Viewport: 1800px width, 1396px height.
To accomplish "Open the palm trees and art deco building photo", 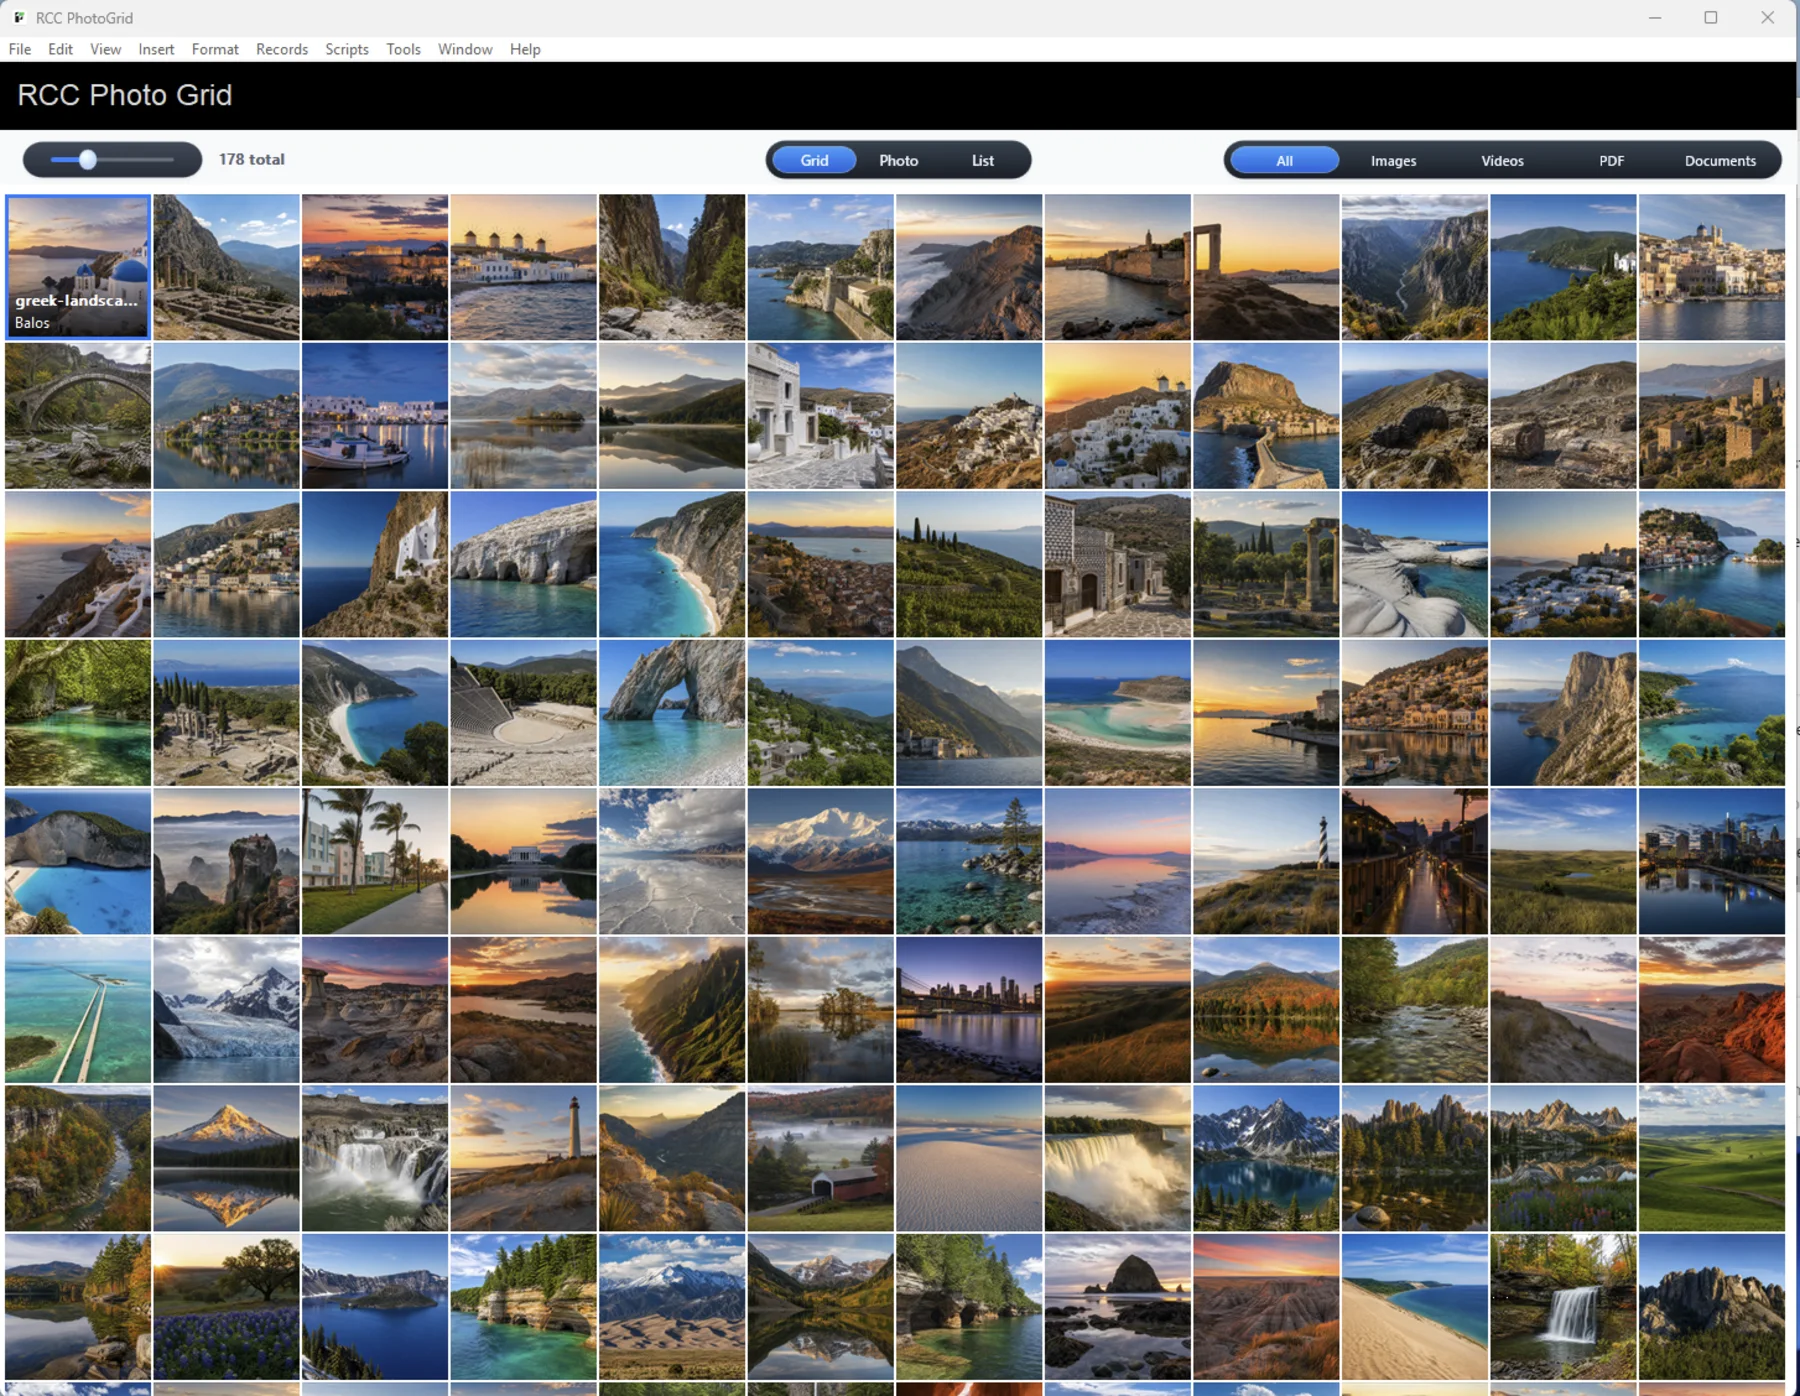I will pyautogui.click(x=375, y=861).
